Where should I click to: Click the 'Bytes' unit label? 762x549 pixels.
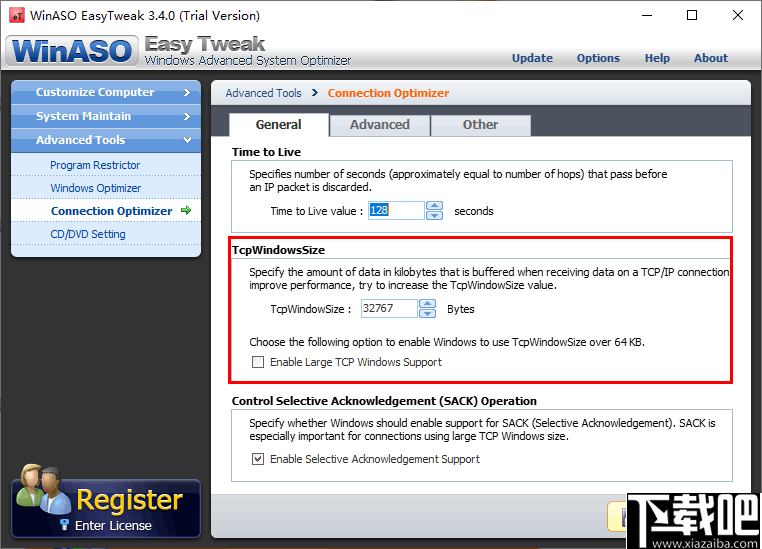pyautogui.click(x=461, y=309)
